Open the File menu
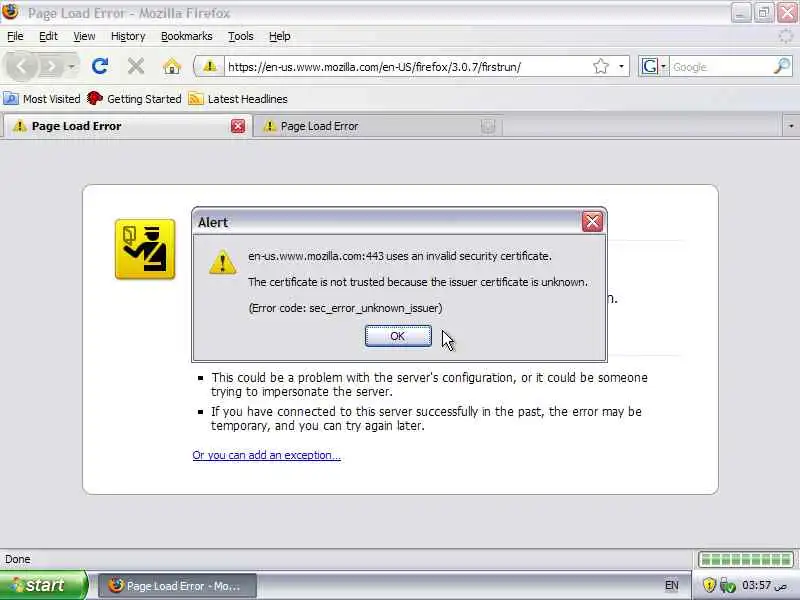 pyautogui.click(x=15, y=36)
